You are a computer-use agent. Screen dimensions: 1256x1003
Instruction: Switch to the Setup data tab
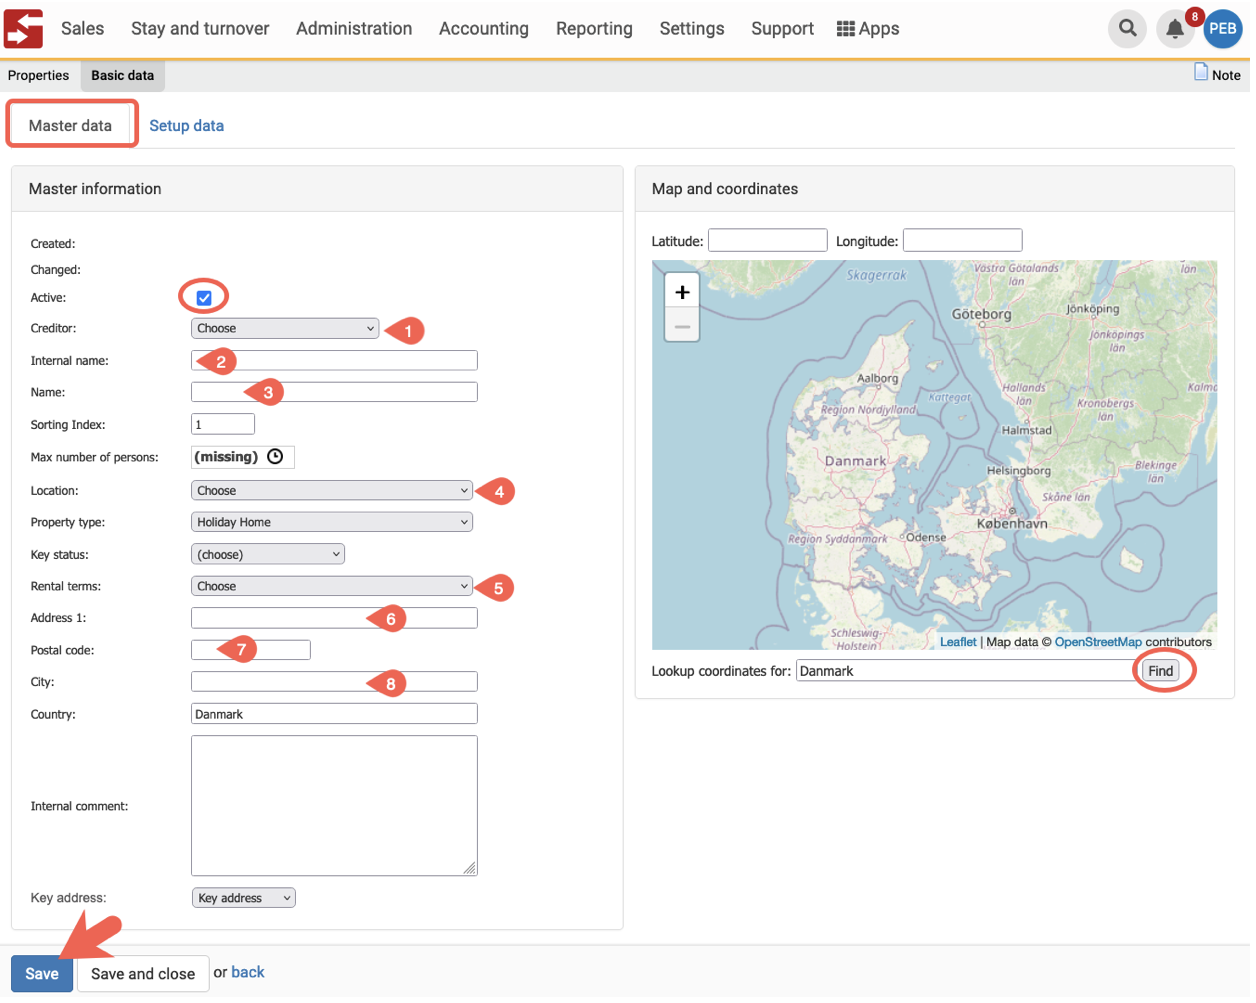tap(188, 126)
